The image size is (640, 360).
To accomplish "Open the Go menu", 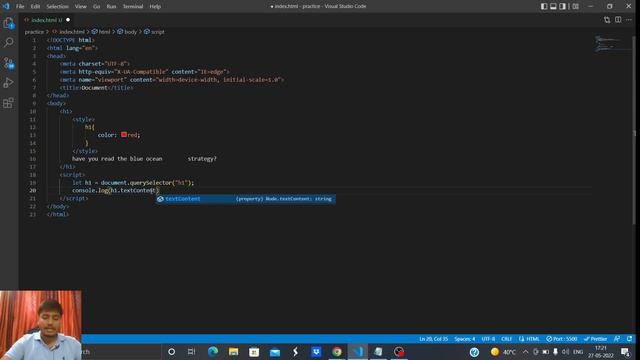I will [x=97, y=6].
